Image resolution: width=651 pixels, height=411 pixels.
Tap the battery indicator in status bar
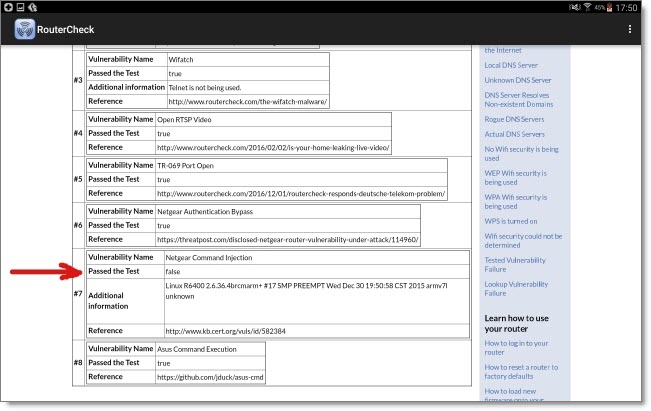tap(608, 7)
